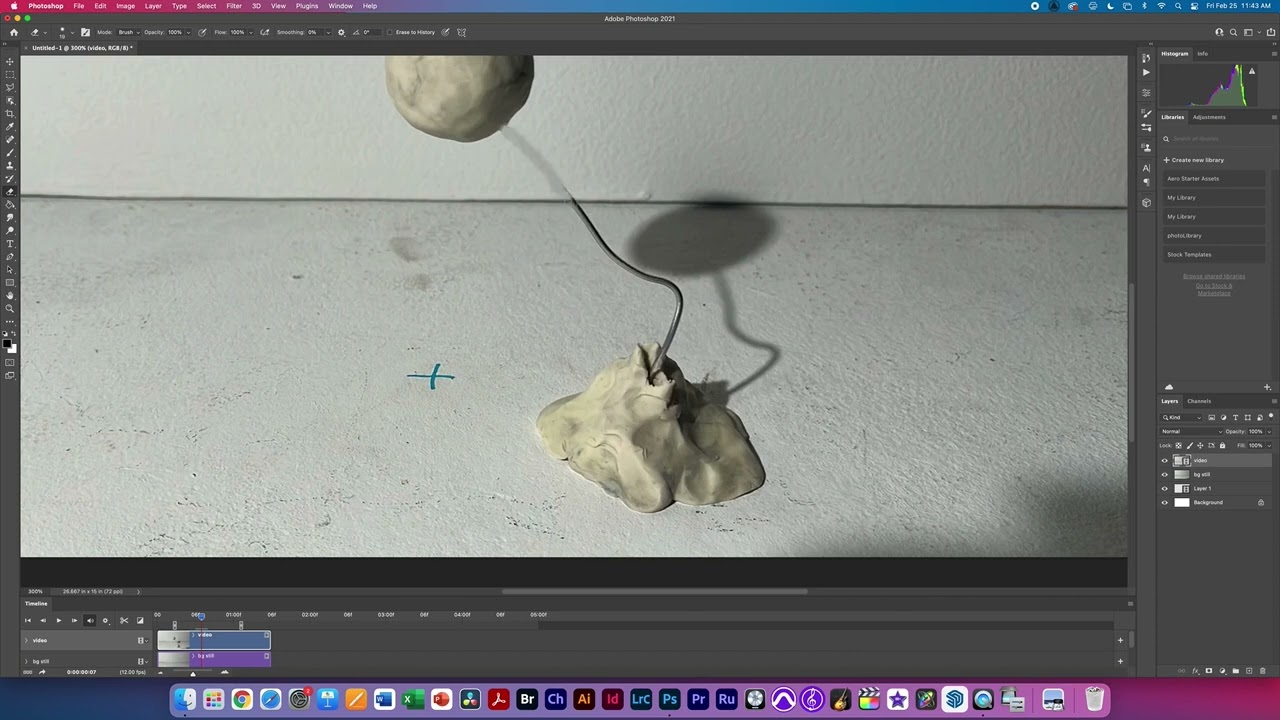The image size is (1280, 720).
Task: Open the Filter menu
Action: coord(234,6)
